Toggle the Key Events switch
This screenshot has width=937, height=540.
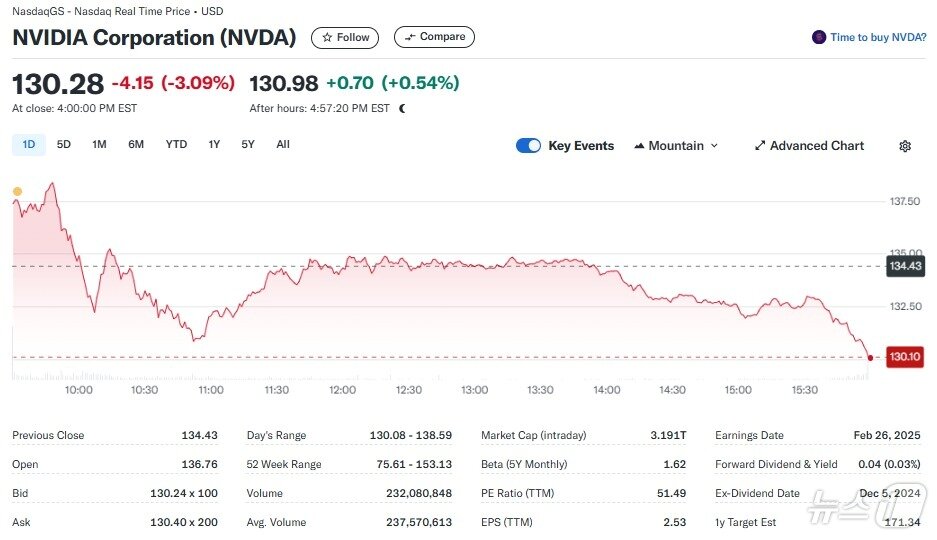coord(528,146)
